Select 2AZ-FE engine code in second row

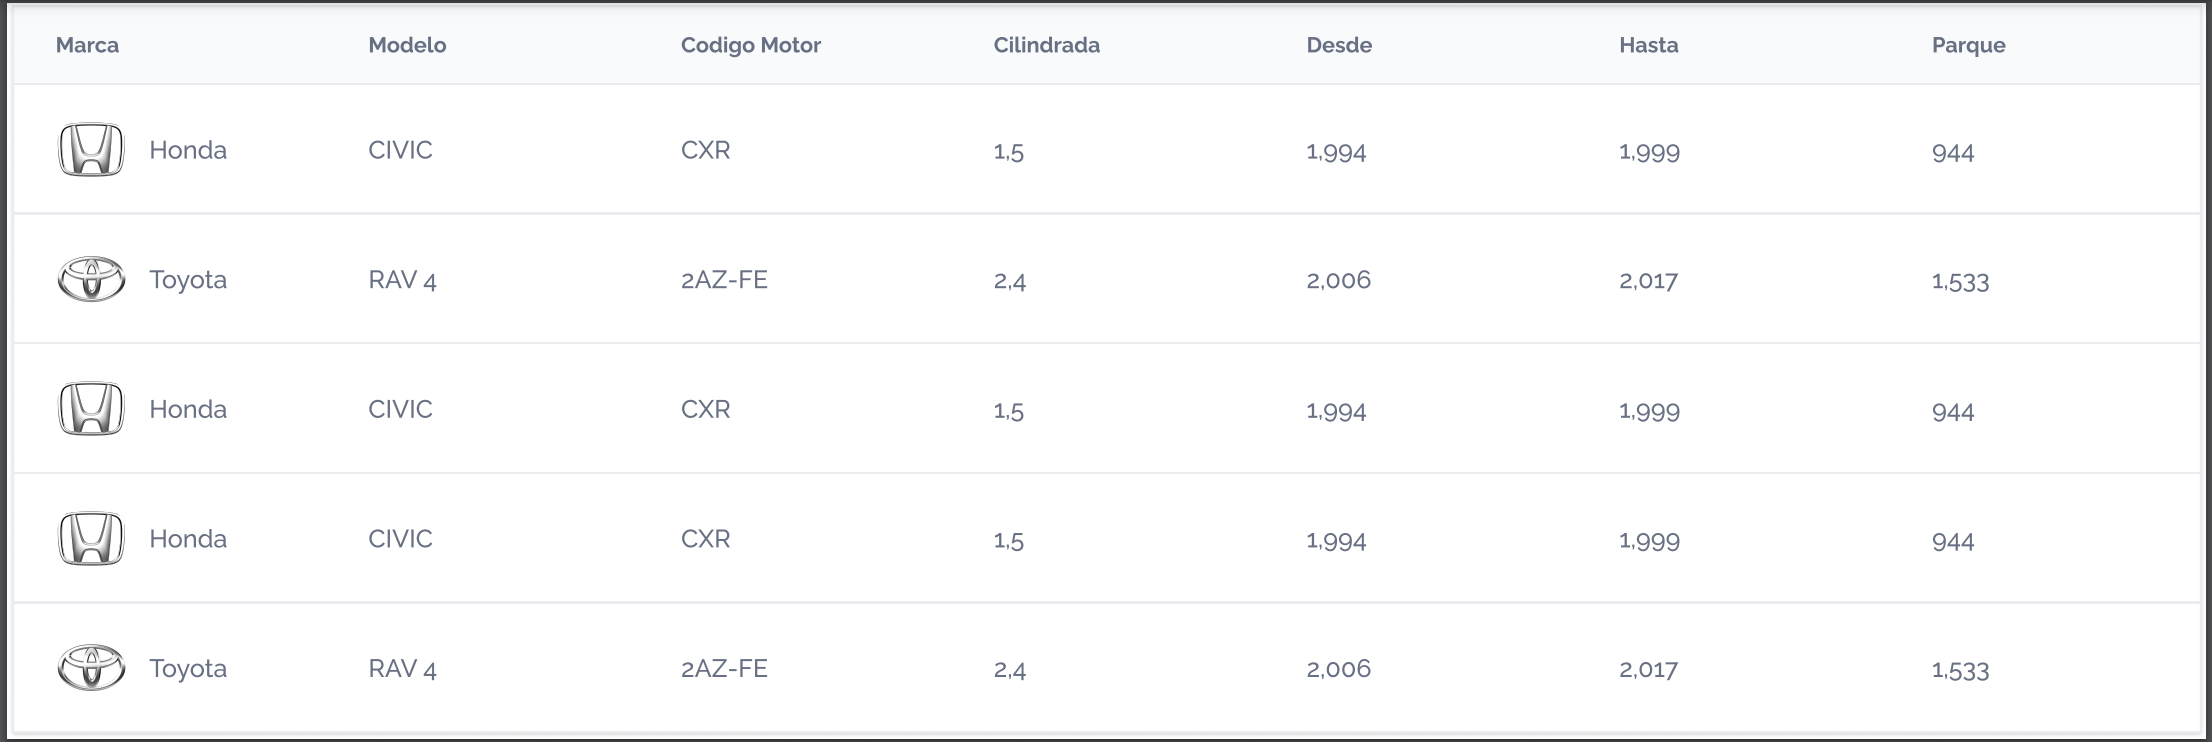point(724,280)
